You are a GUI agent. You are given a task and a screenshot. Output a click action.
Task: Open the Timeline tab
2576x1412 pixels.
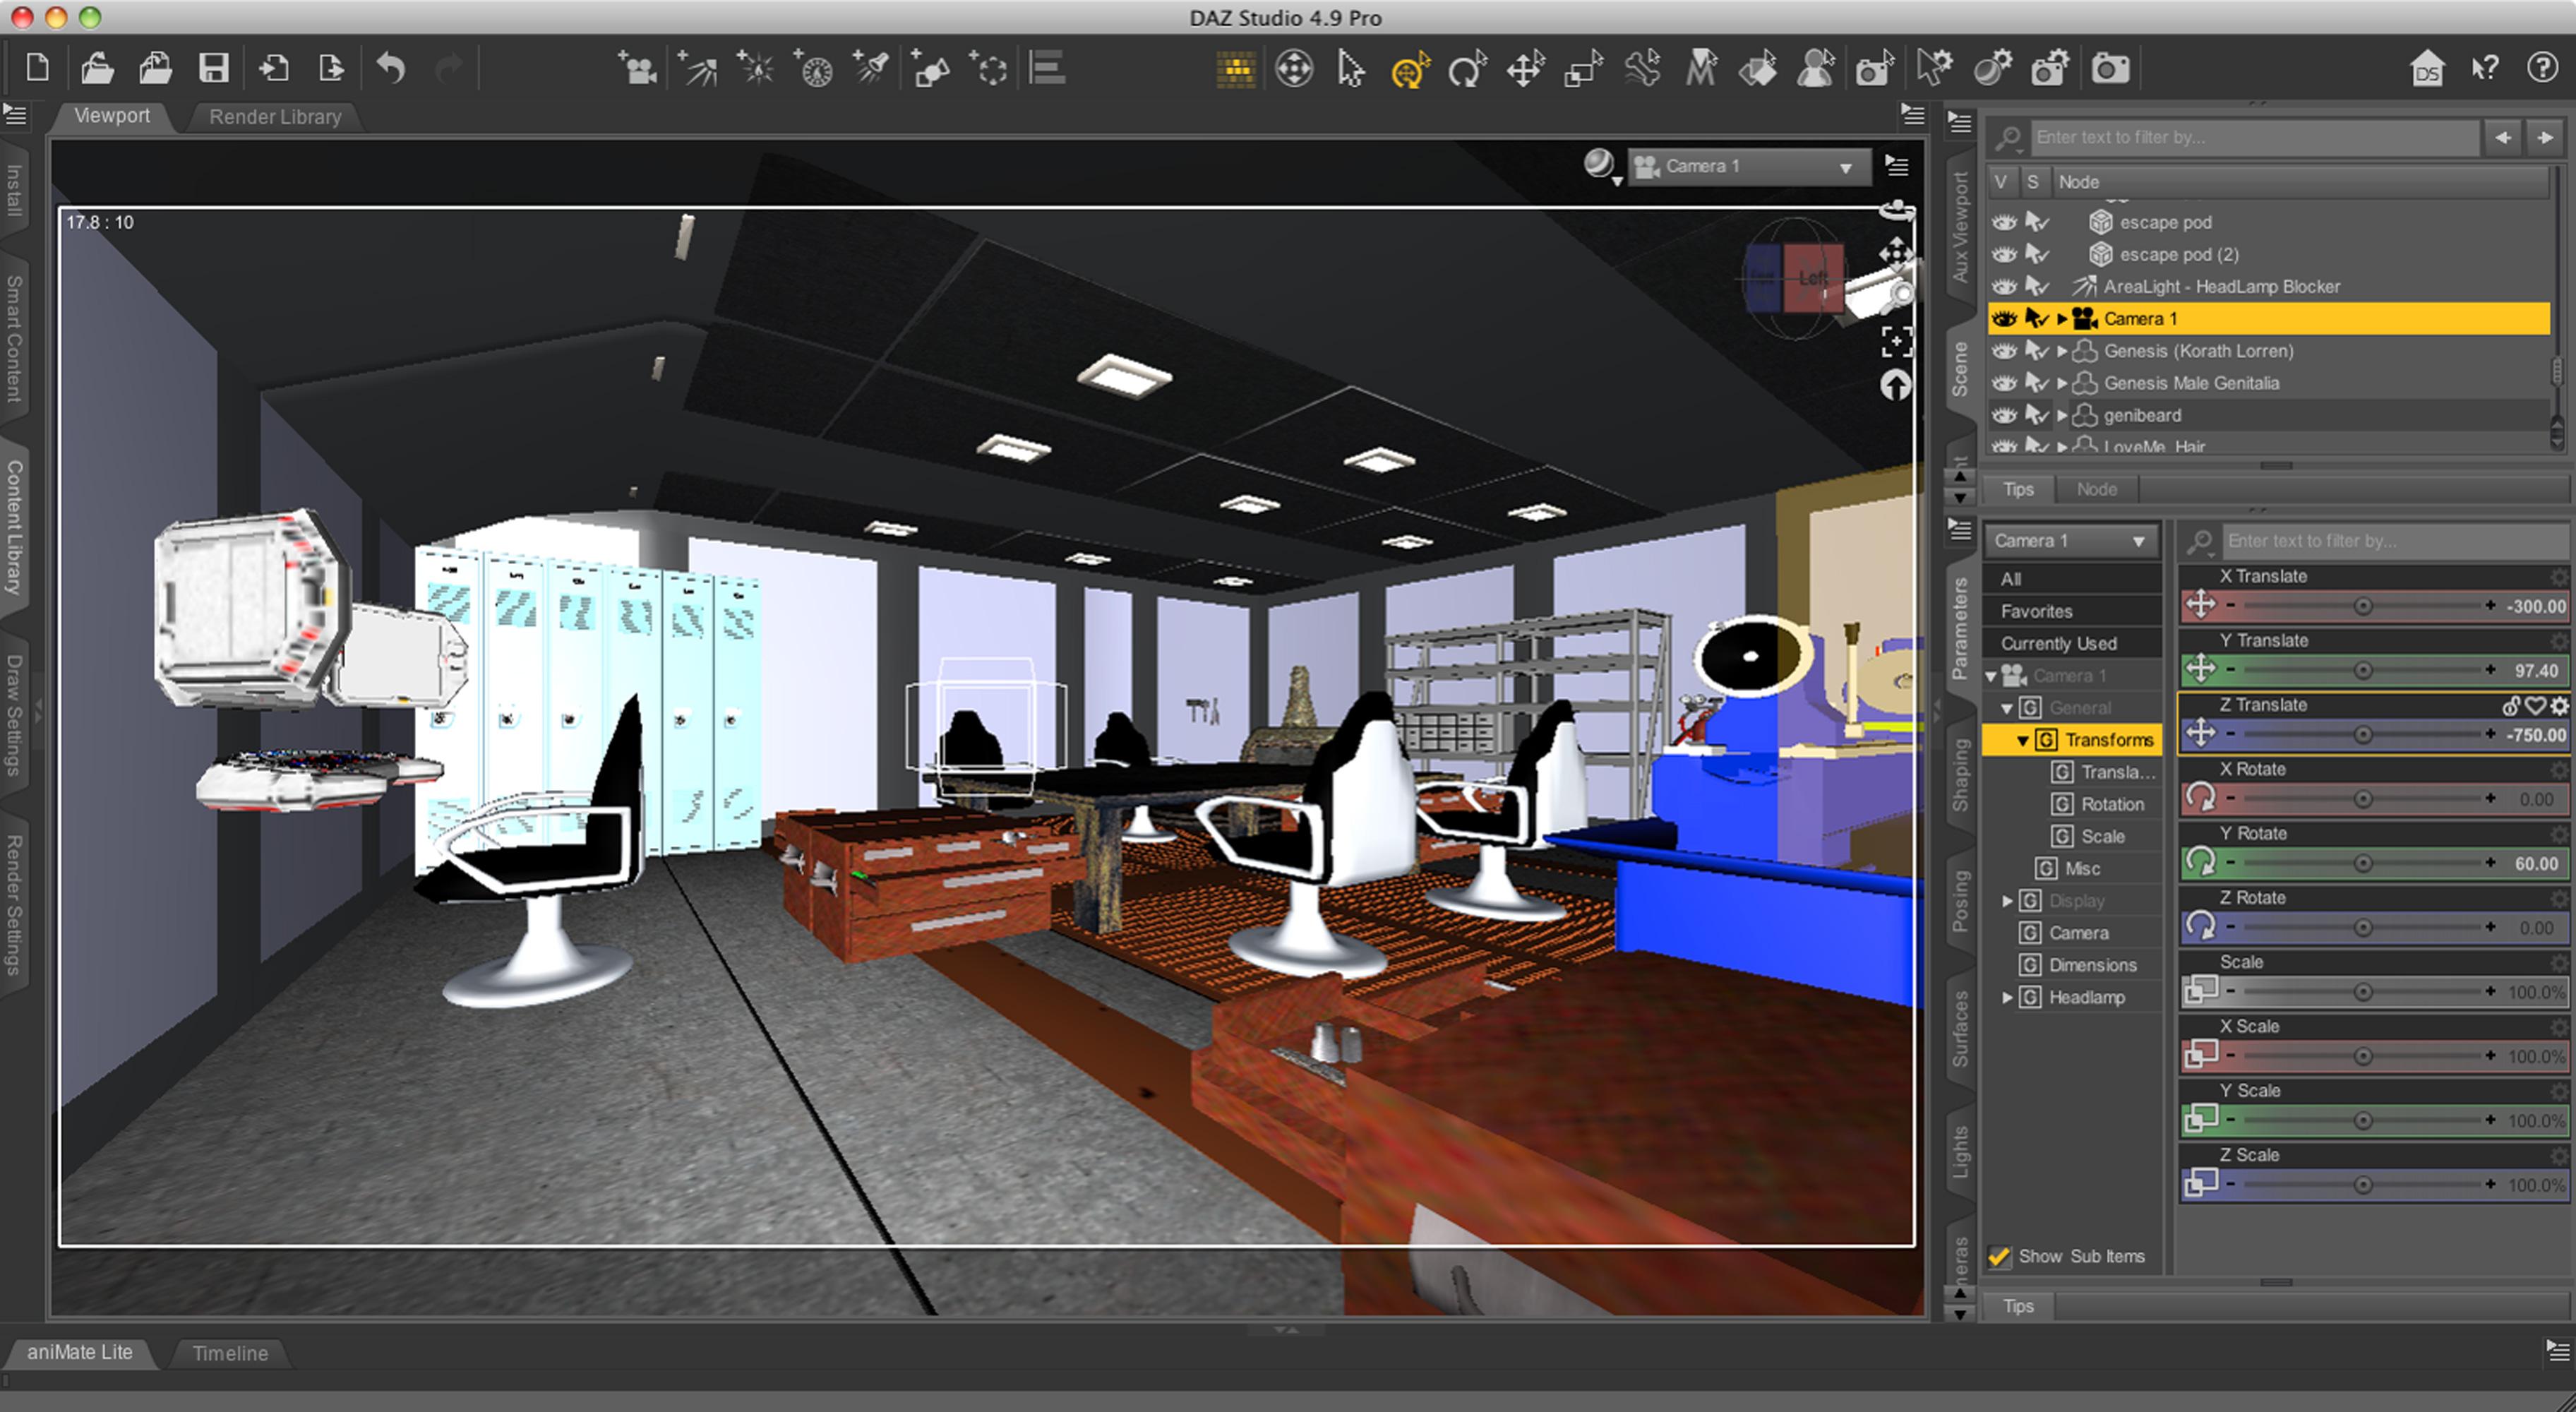(x=230, y=1353)
